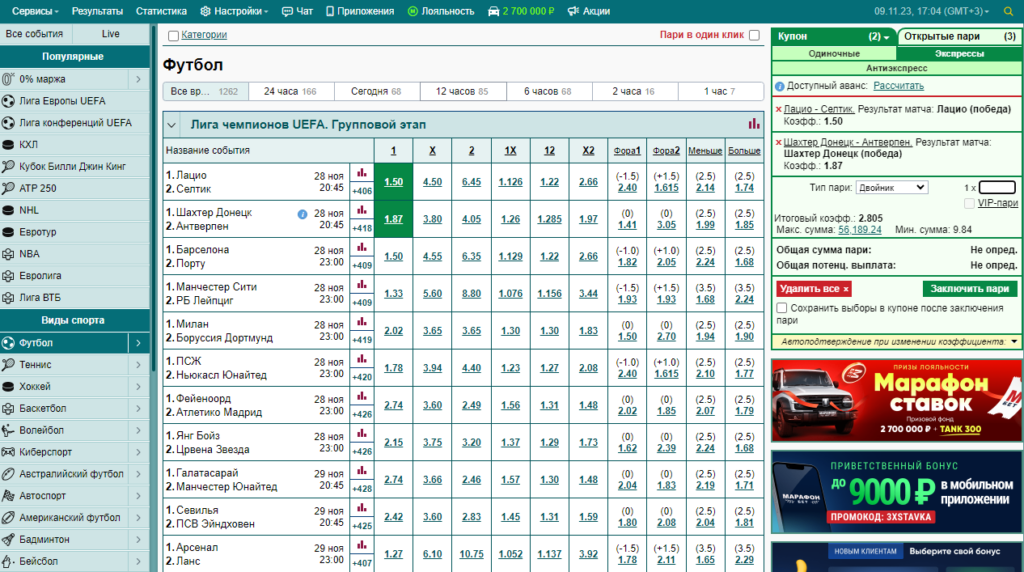The image size is (1024, 572).
Task: Open statistics icon for Шахтер Донецк row
Action: coord(362,210)
